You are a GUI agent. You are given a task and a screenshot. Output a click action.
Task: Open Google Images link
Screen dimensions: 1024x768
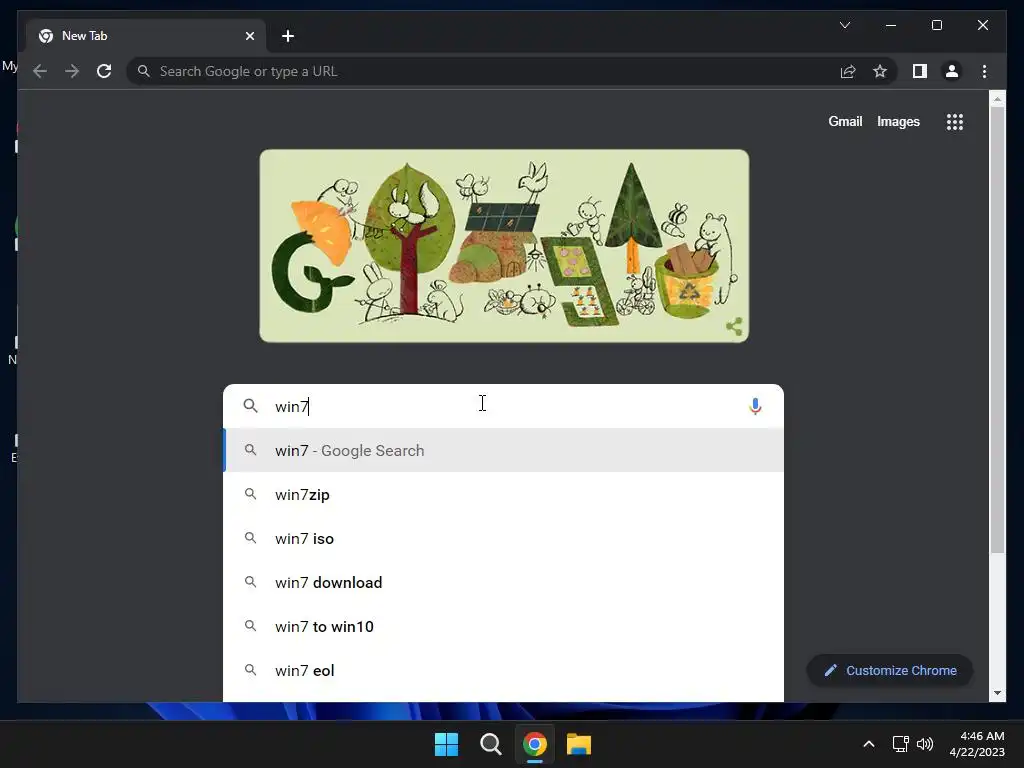[898, 121]
